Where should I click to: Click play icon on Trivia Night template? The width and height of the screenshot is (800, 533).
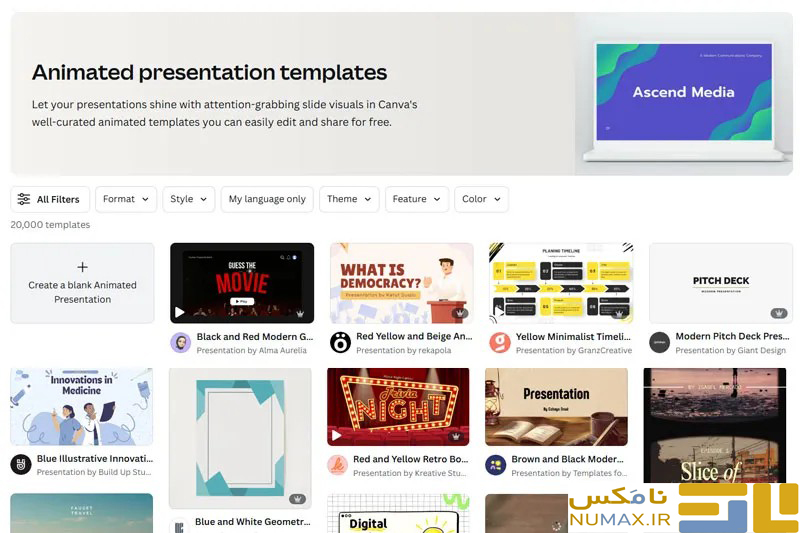point(337,436)
